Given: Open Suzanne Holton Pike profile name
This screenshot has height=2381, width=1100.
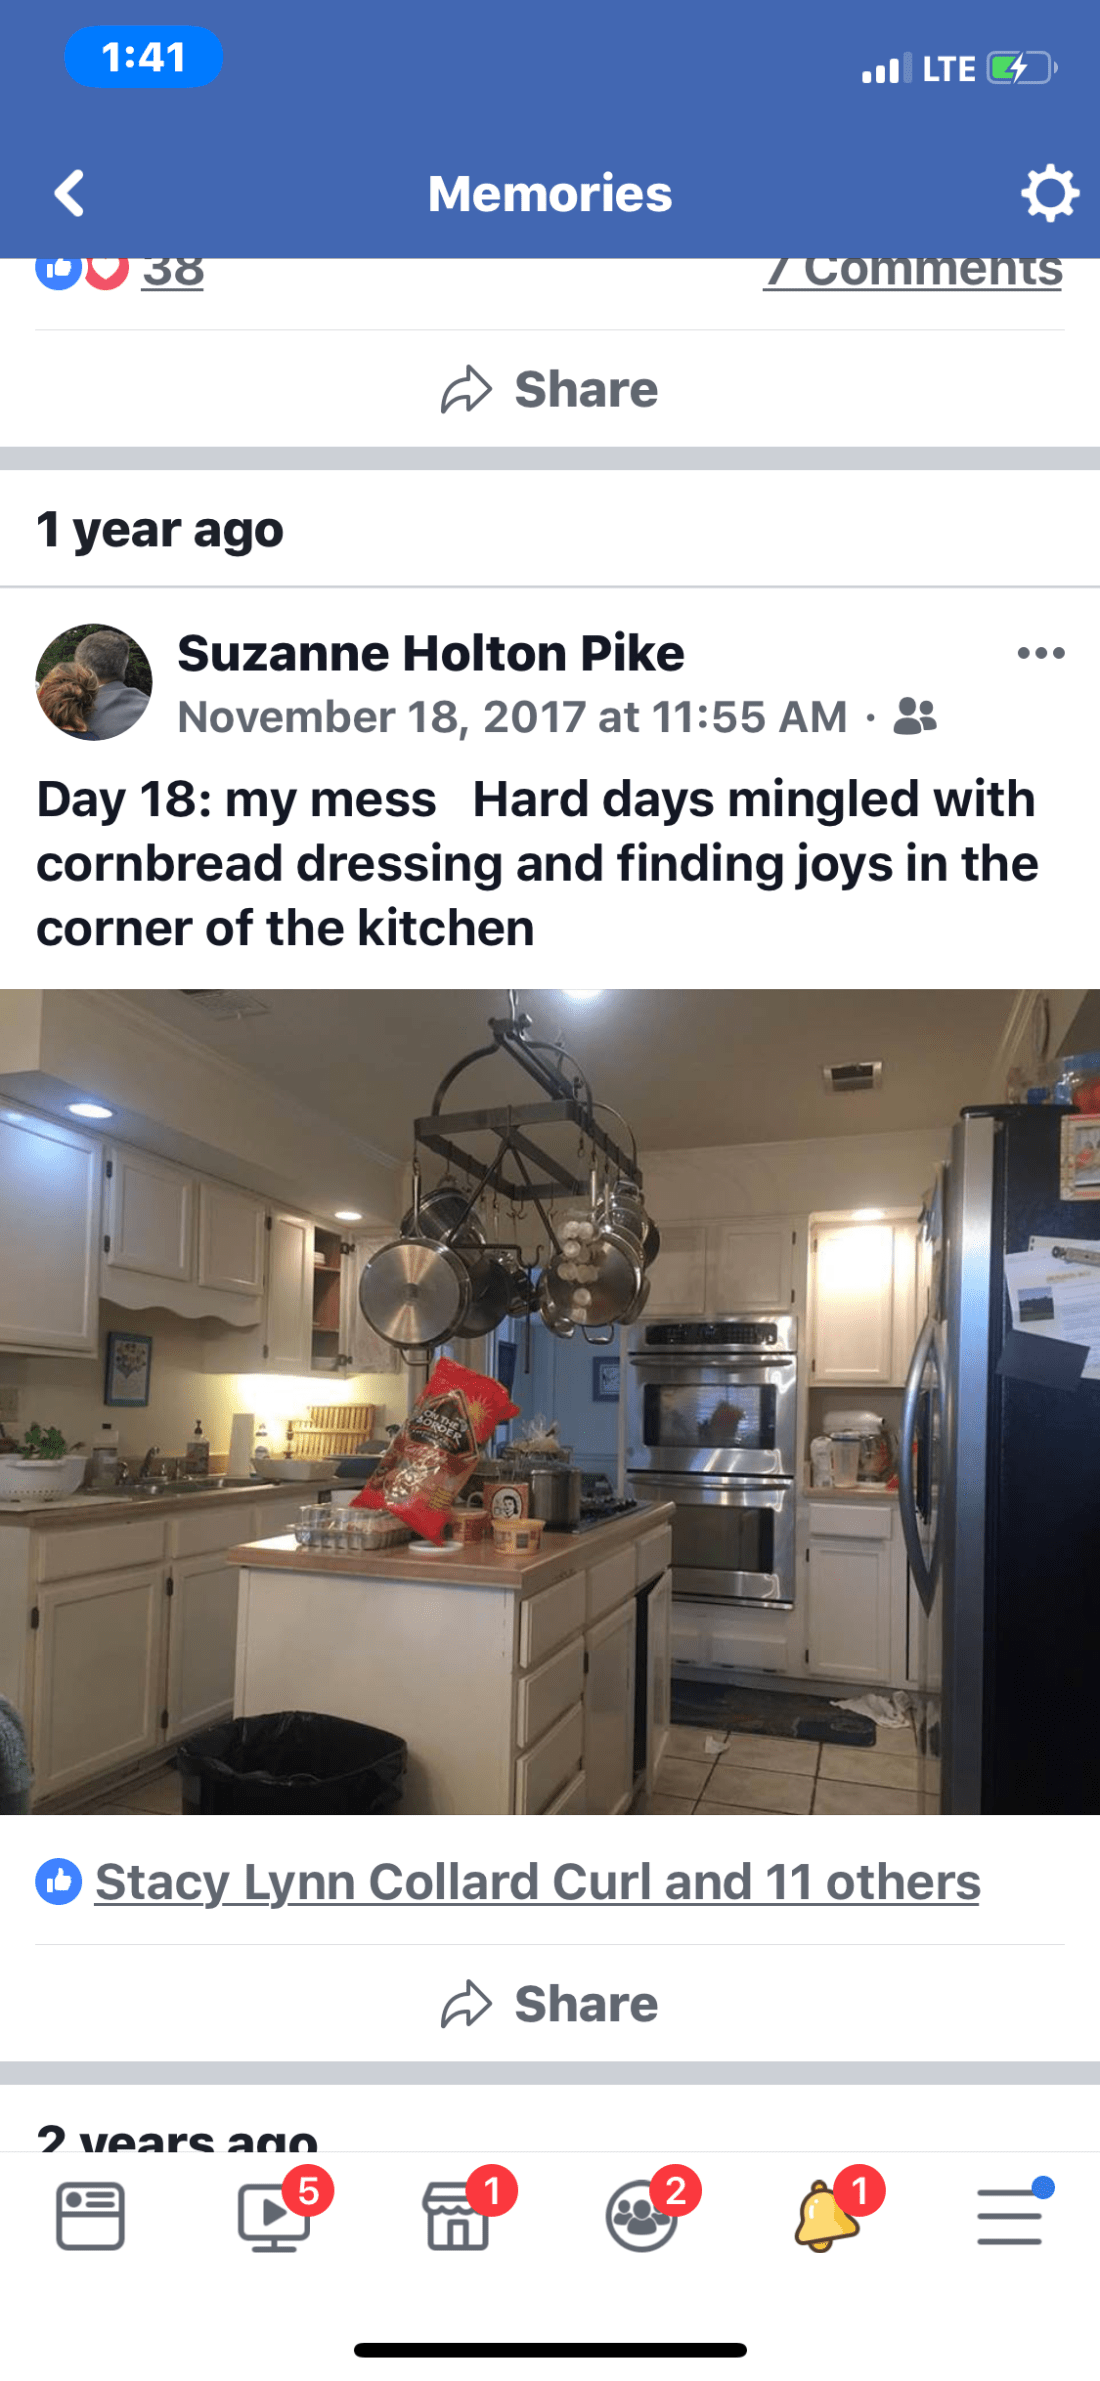Looking at the screenshot, I should [x=431, y=653].
